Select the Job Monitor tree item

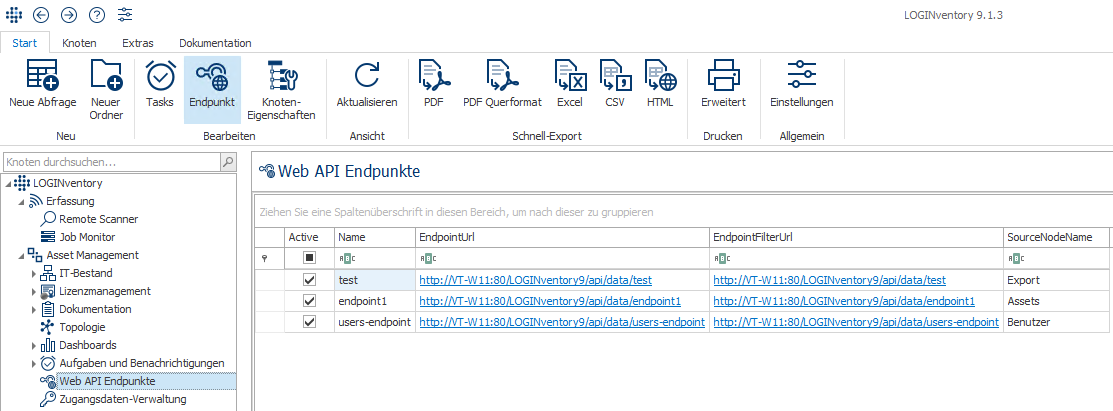87,237
